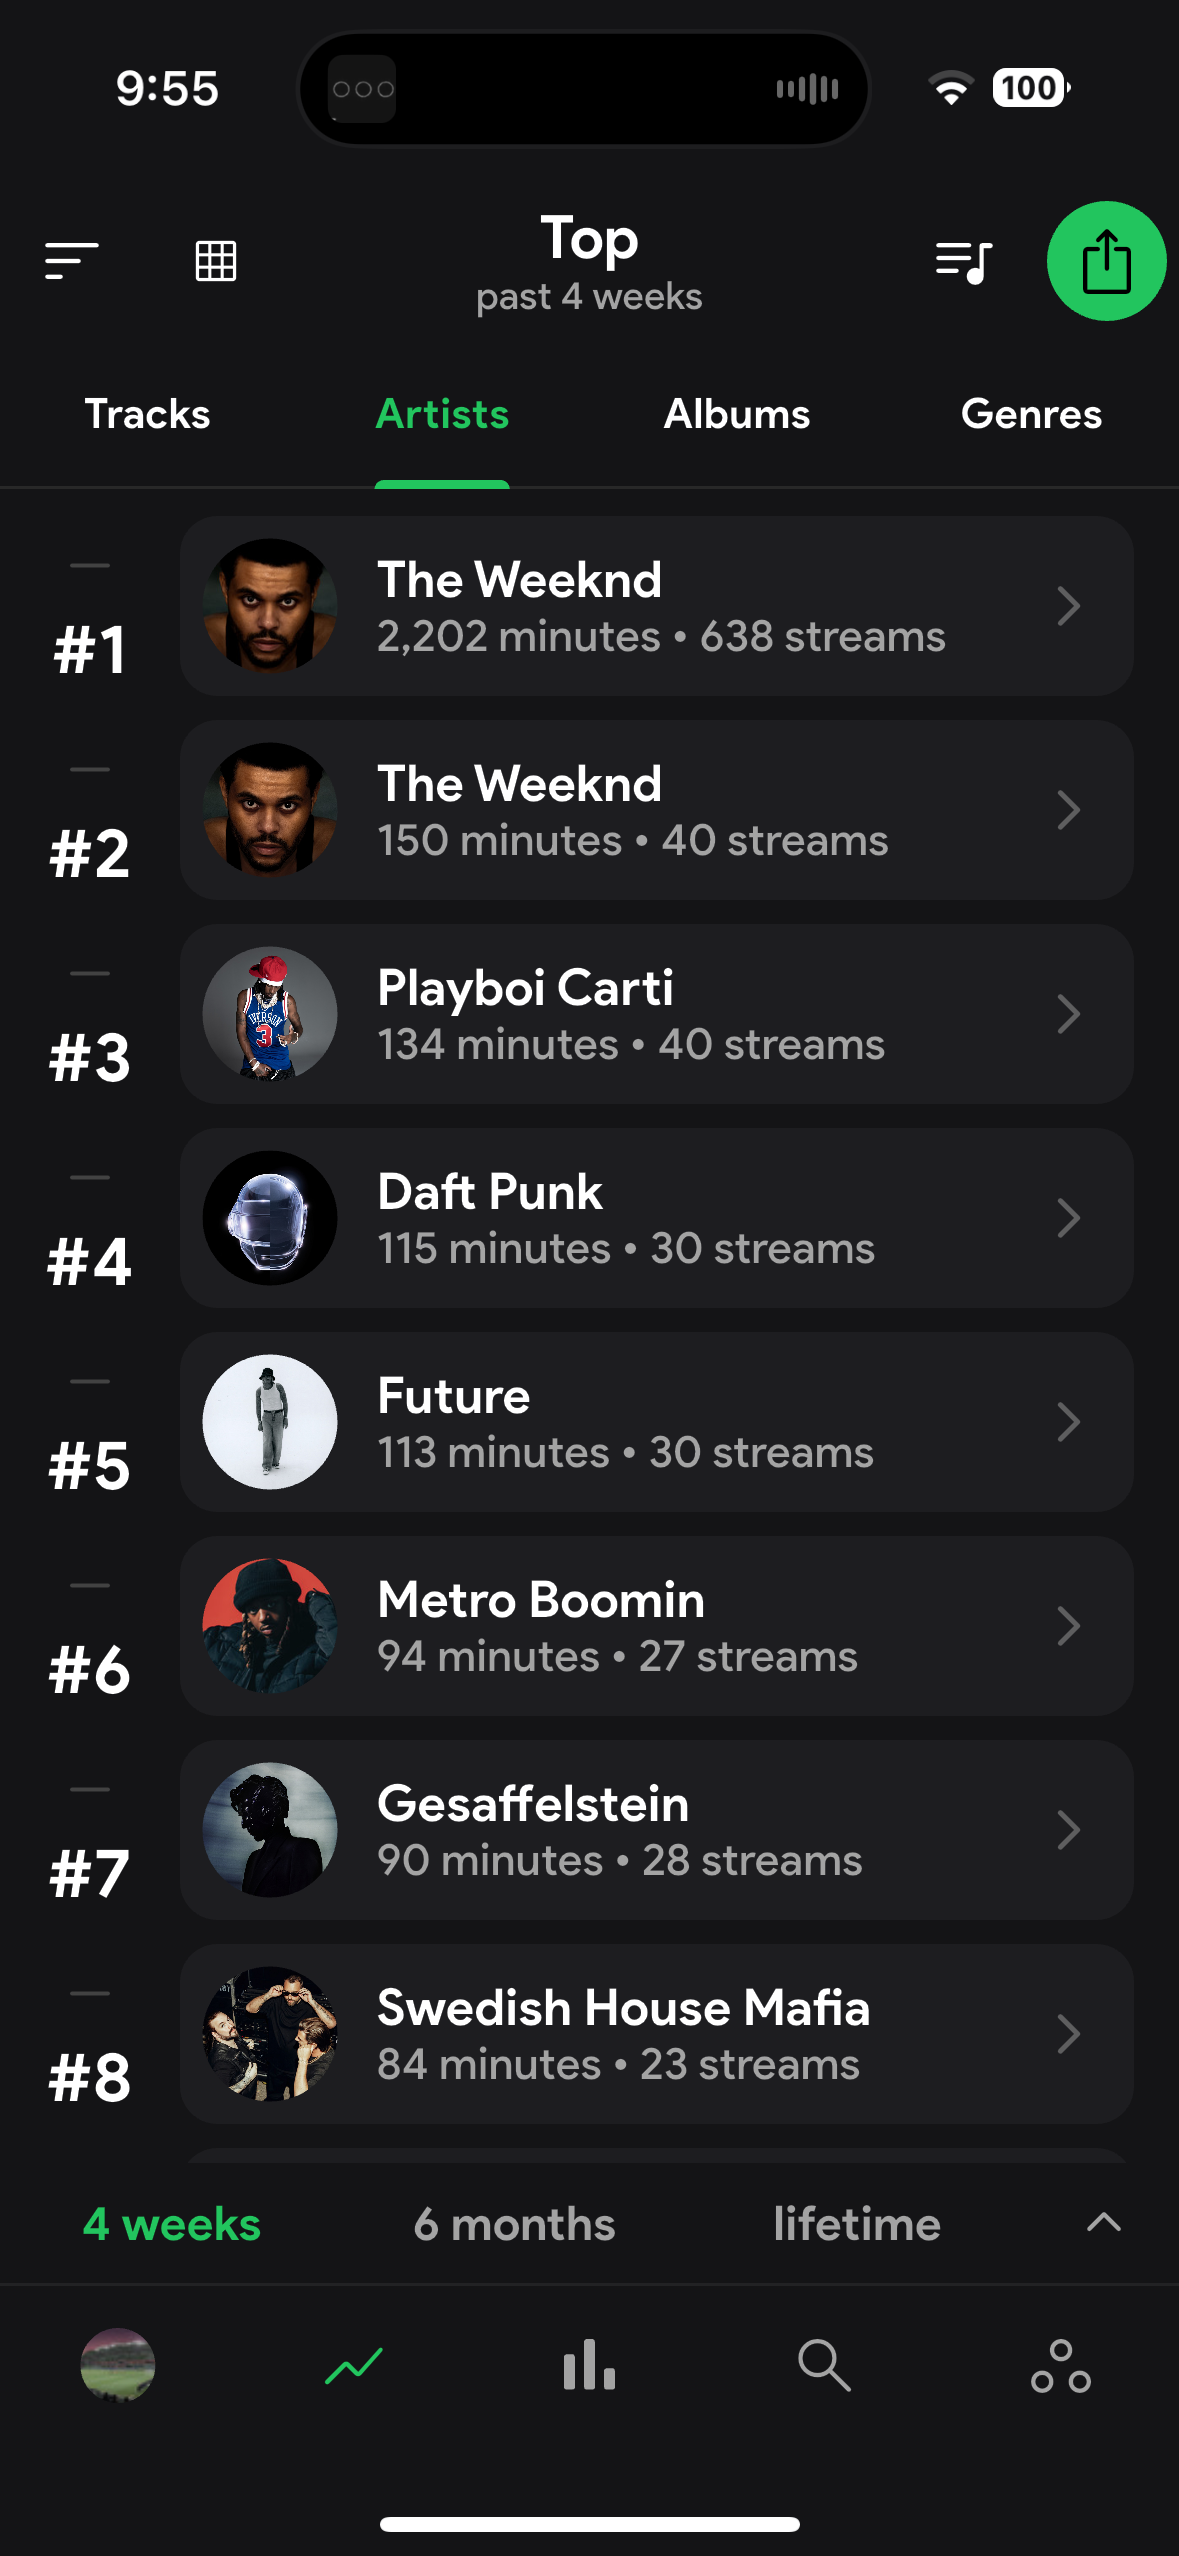1179x2556 pixels.
Task: Select the 6 months time range
Action: pyautogui.click(x=514, y=2224)
